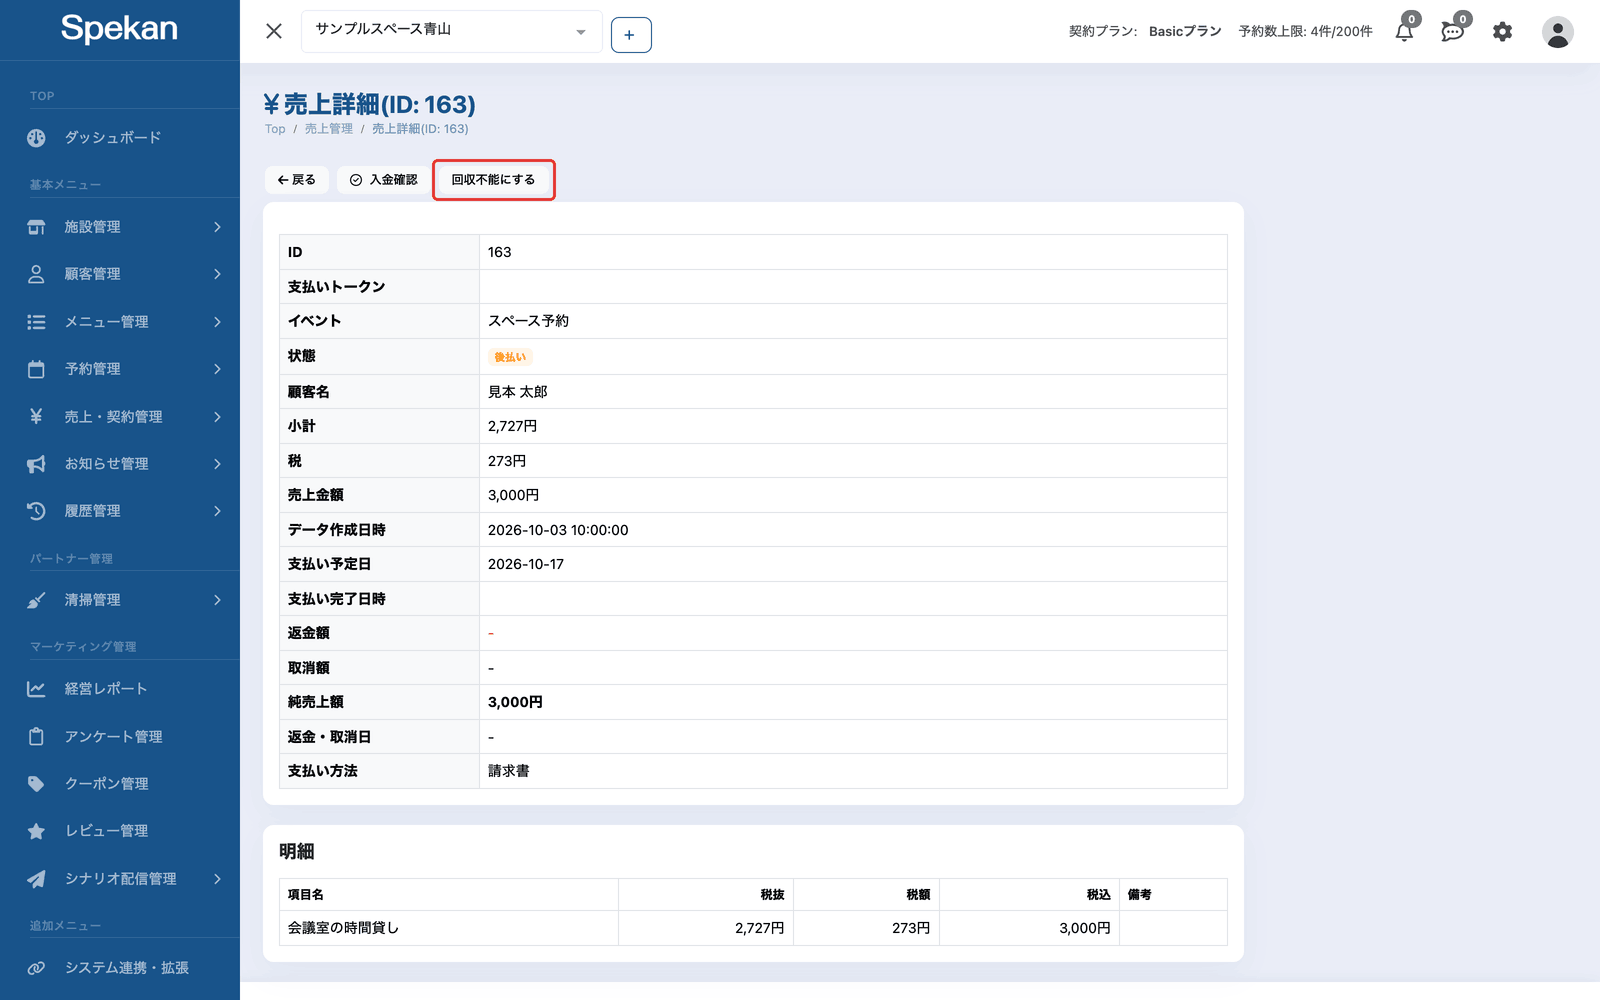Expand the 予約管理 chevron
1600x1000 pixels.
(x=217, y=369)
